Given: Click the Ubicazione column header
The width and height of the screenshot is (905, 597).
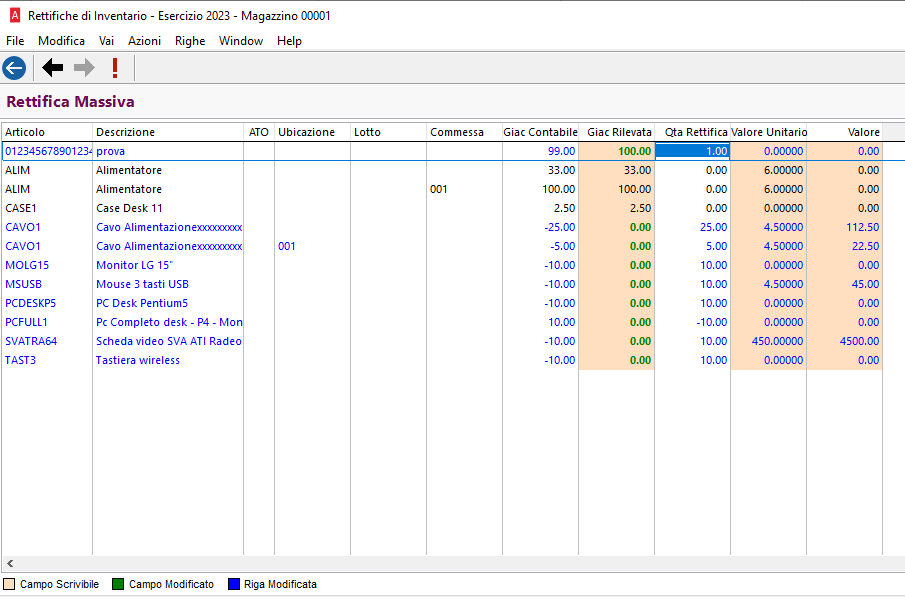Looking at the screenshot, I should click(312, 132).
